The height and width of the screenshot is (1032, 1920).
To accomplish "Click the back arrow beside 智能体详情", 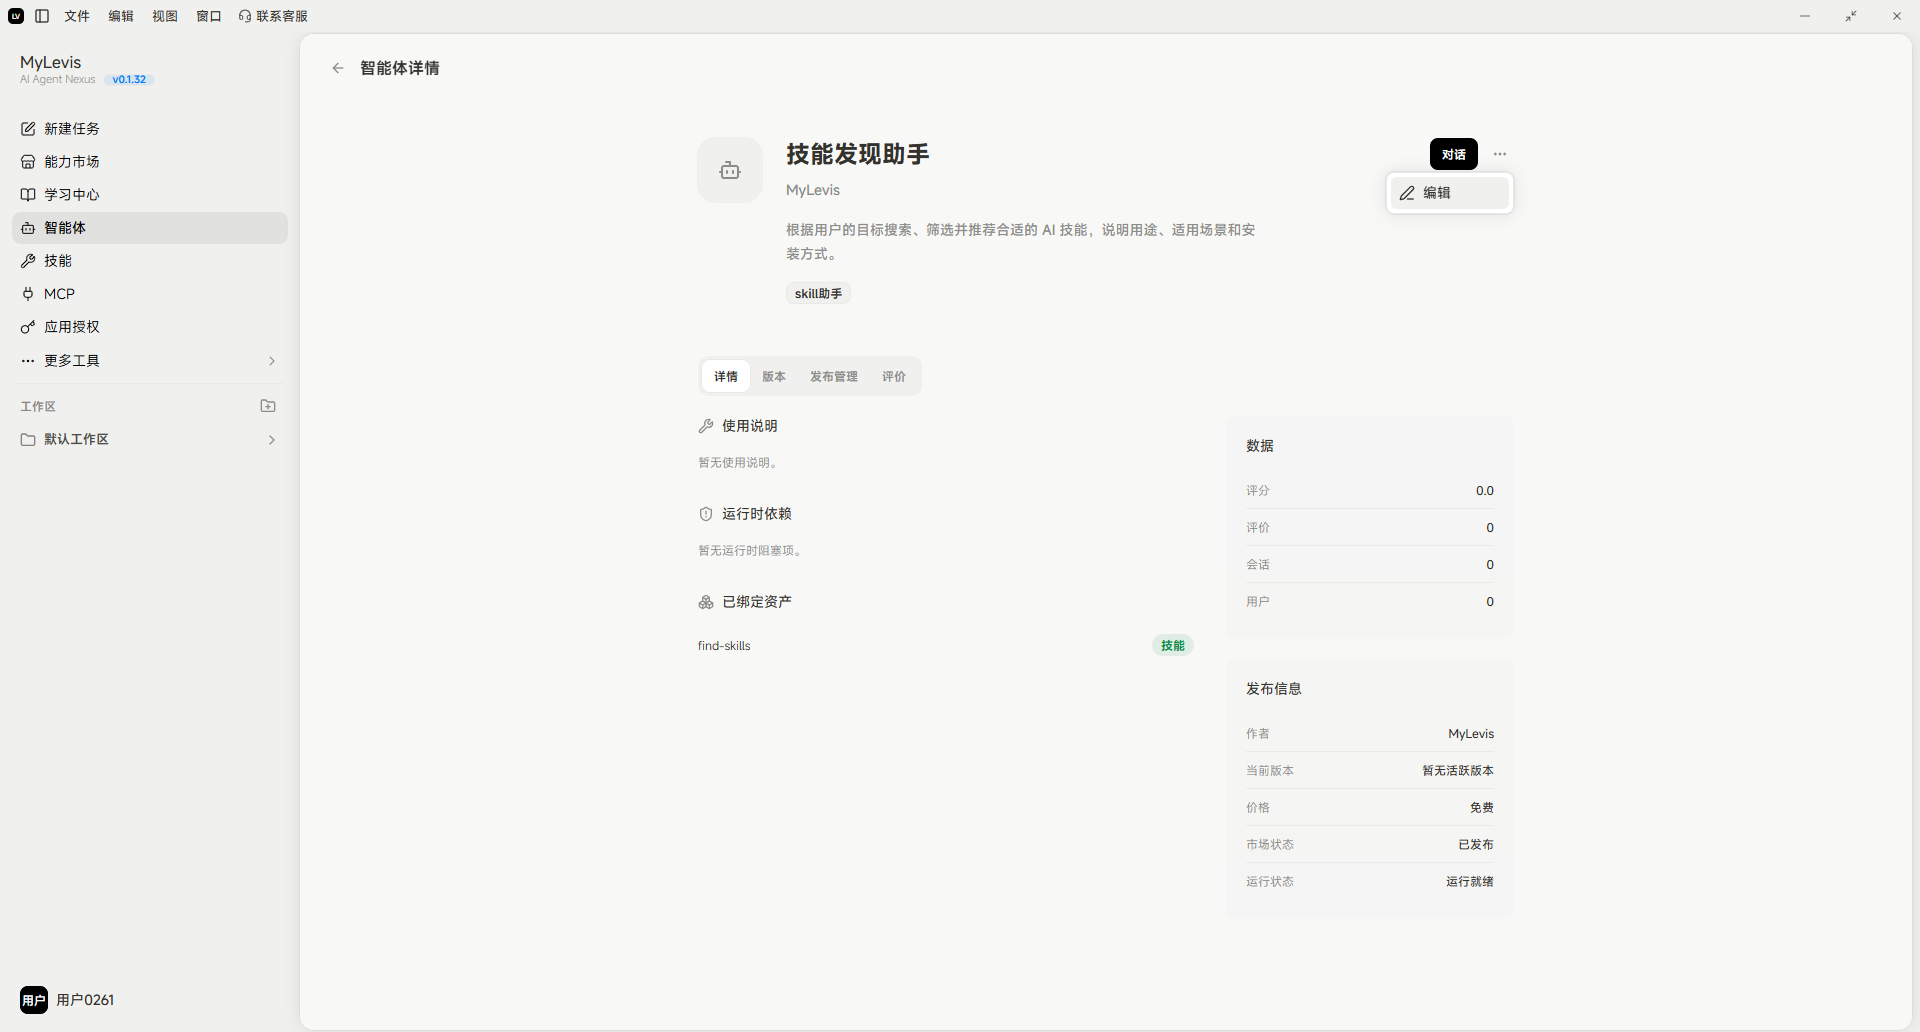I will [x=338, y=68].
